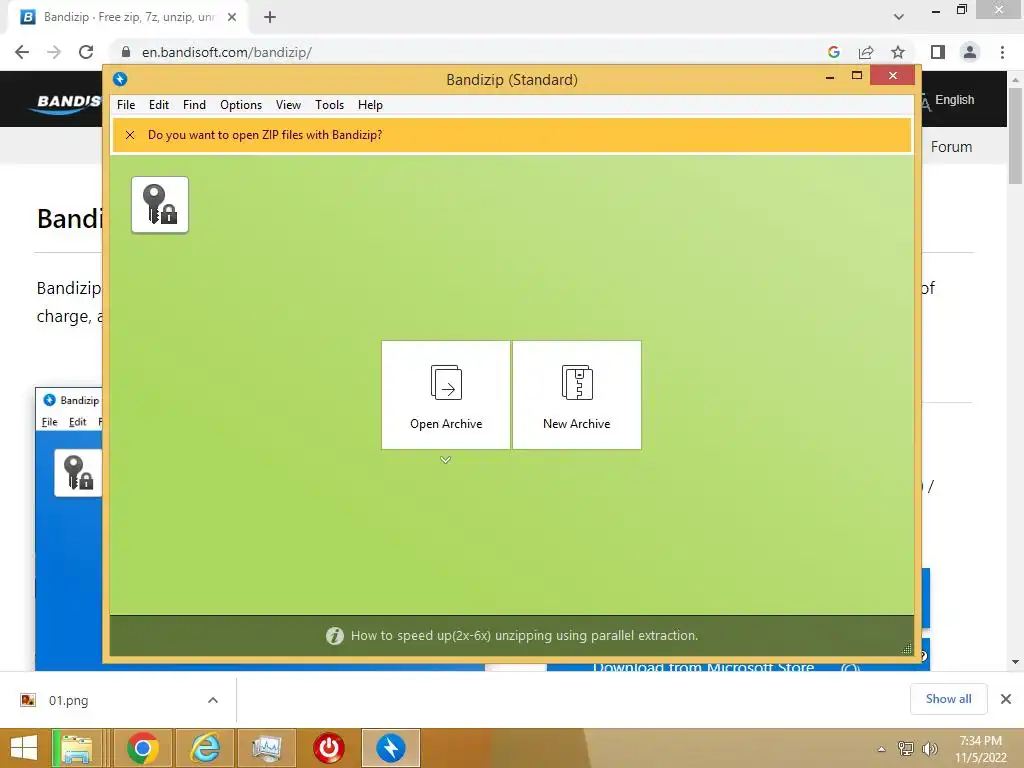The height and width of the screenshot is (768, 1024).
Task: Open the Edit menu in Bandizip
Action: [159, 104]
